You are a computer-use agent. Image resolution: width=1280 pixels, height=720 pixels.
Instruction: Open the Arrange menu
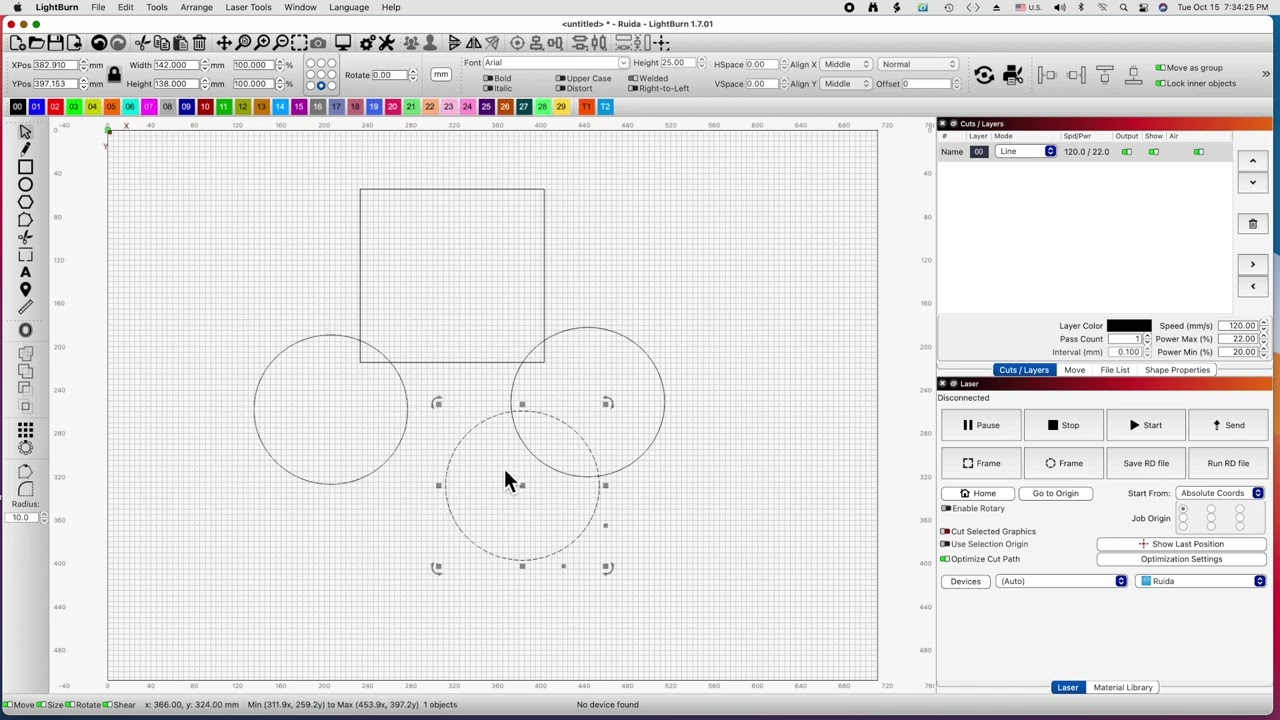pyautogui.click(x=196, y=7)
